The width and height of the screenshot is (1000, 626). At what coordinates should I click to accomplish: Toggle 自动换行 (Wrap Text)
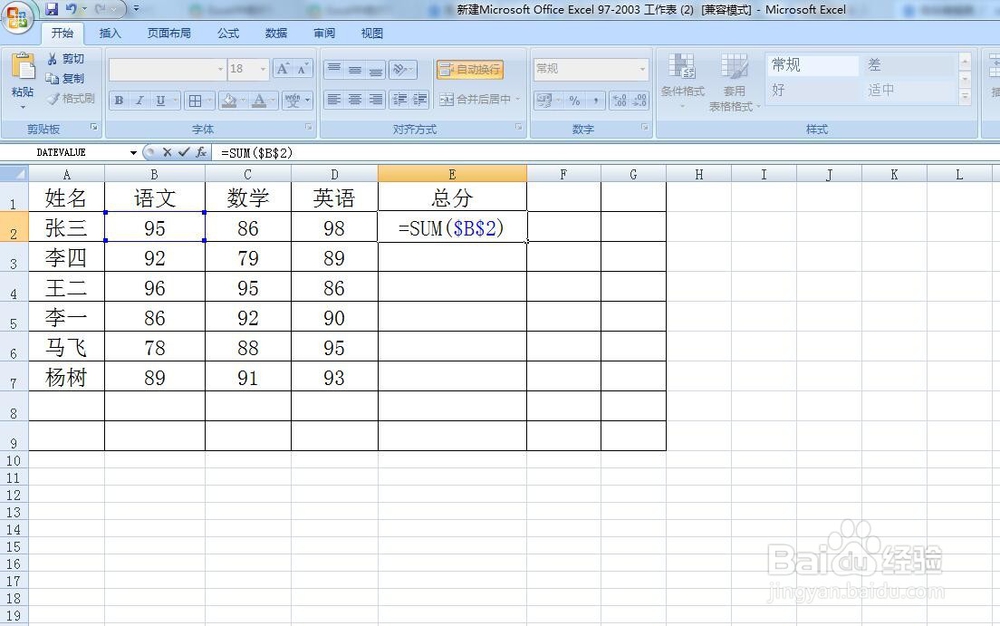point(470,69)
